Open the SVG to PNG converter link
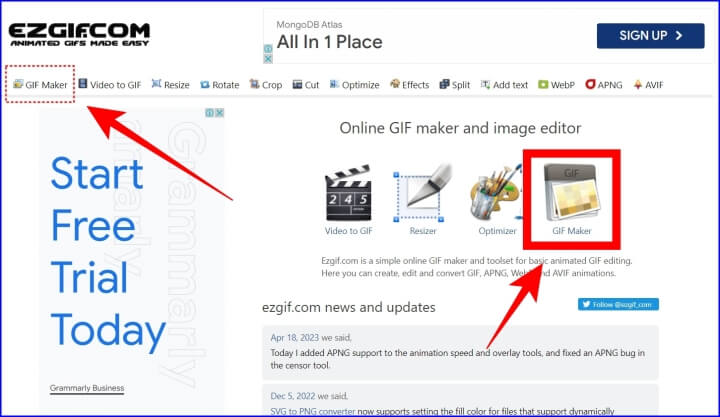 pyautogui.click(x=313, y=411)
